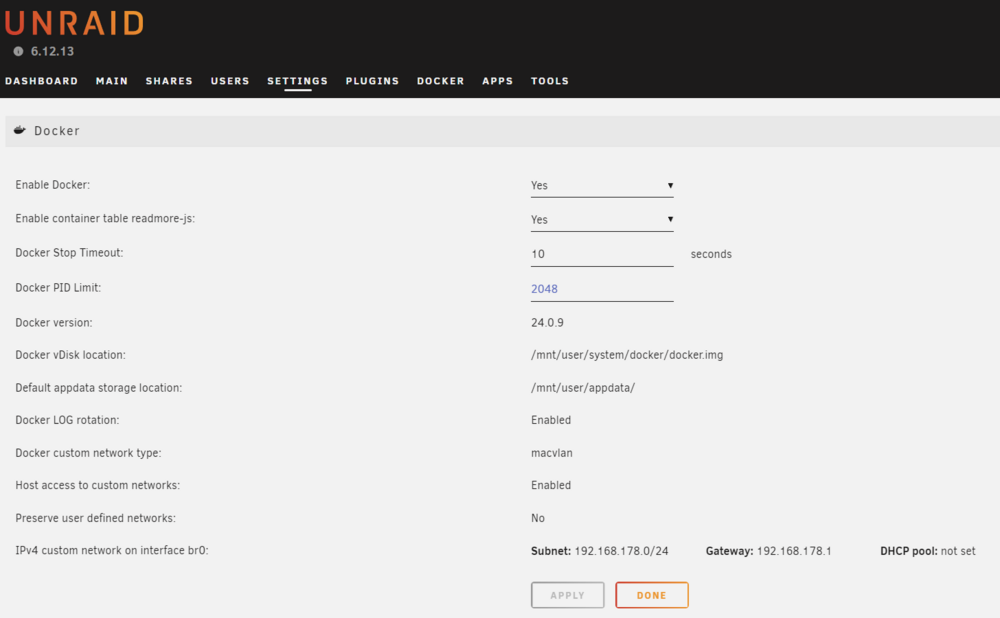This screenshot has height=618, width=1000.
Task: Open the Plugins tab
Action: (372, 81)
